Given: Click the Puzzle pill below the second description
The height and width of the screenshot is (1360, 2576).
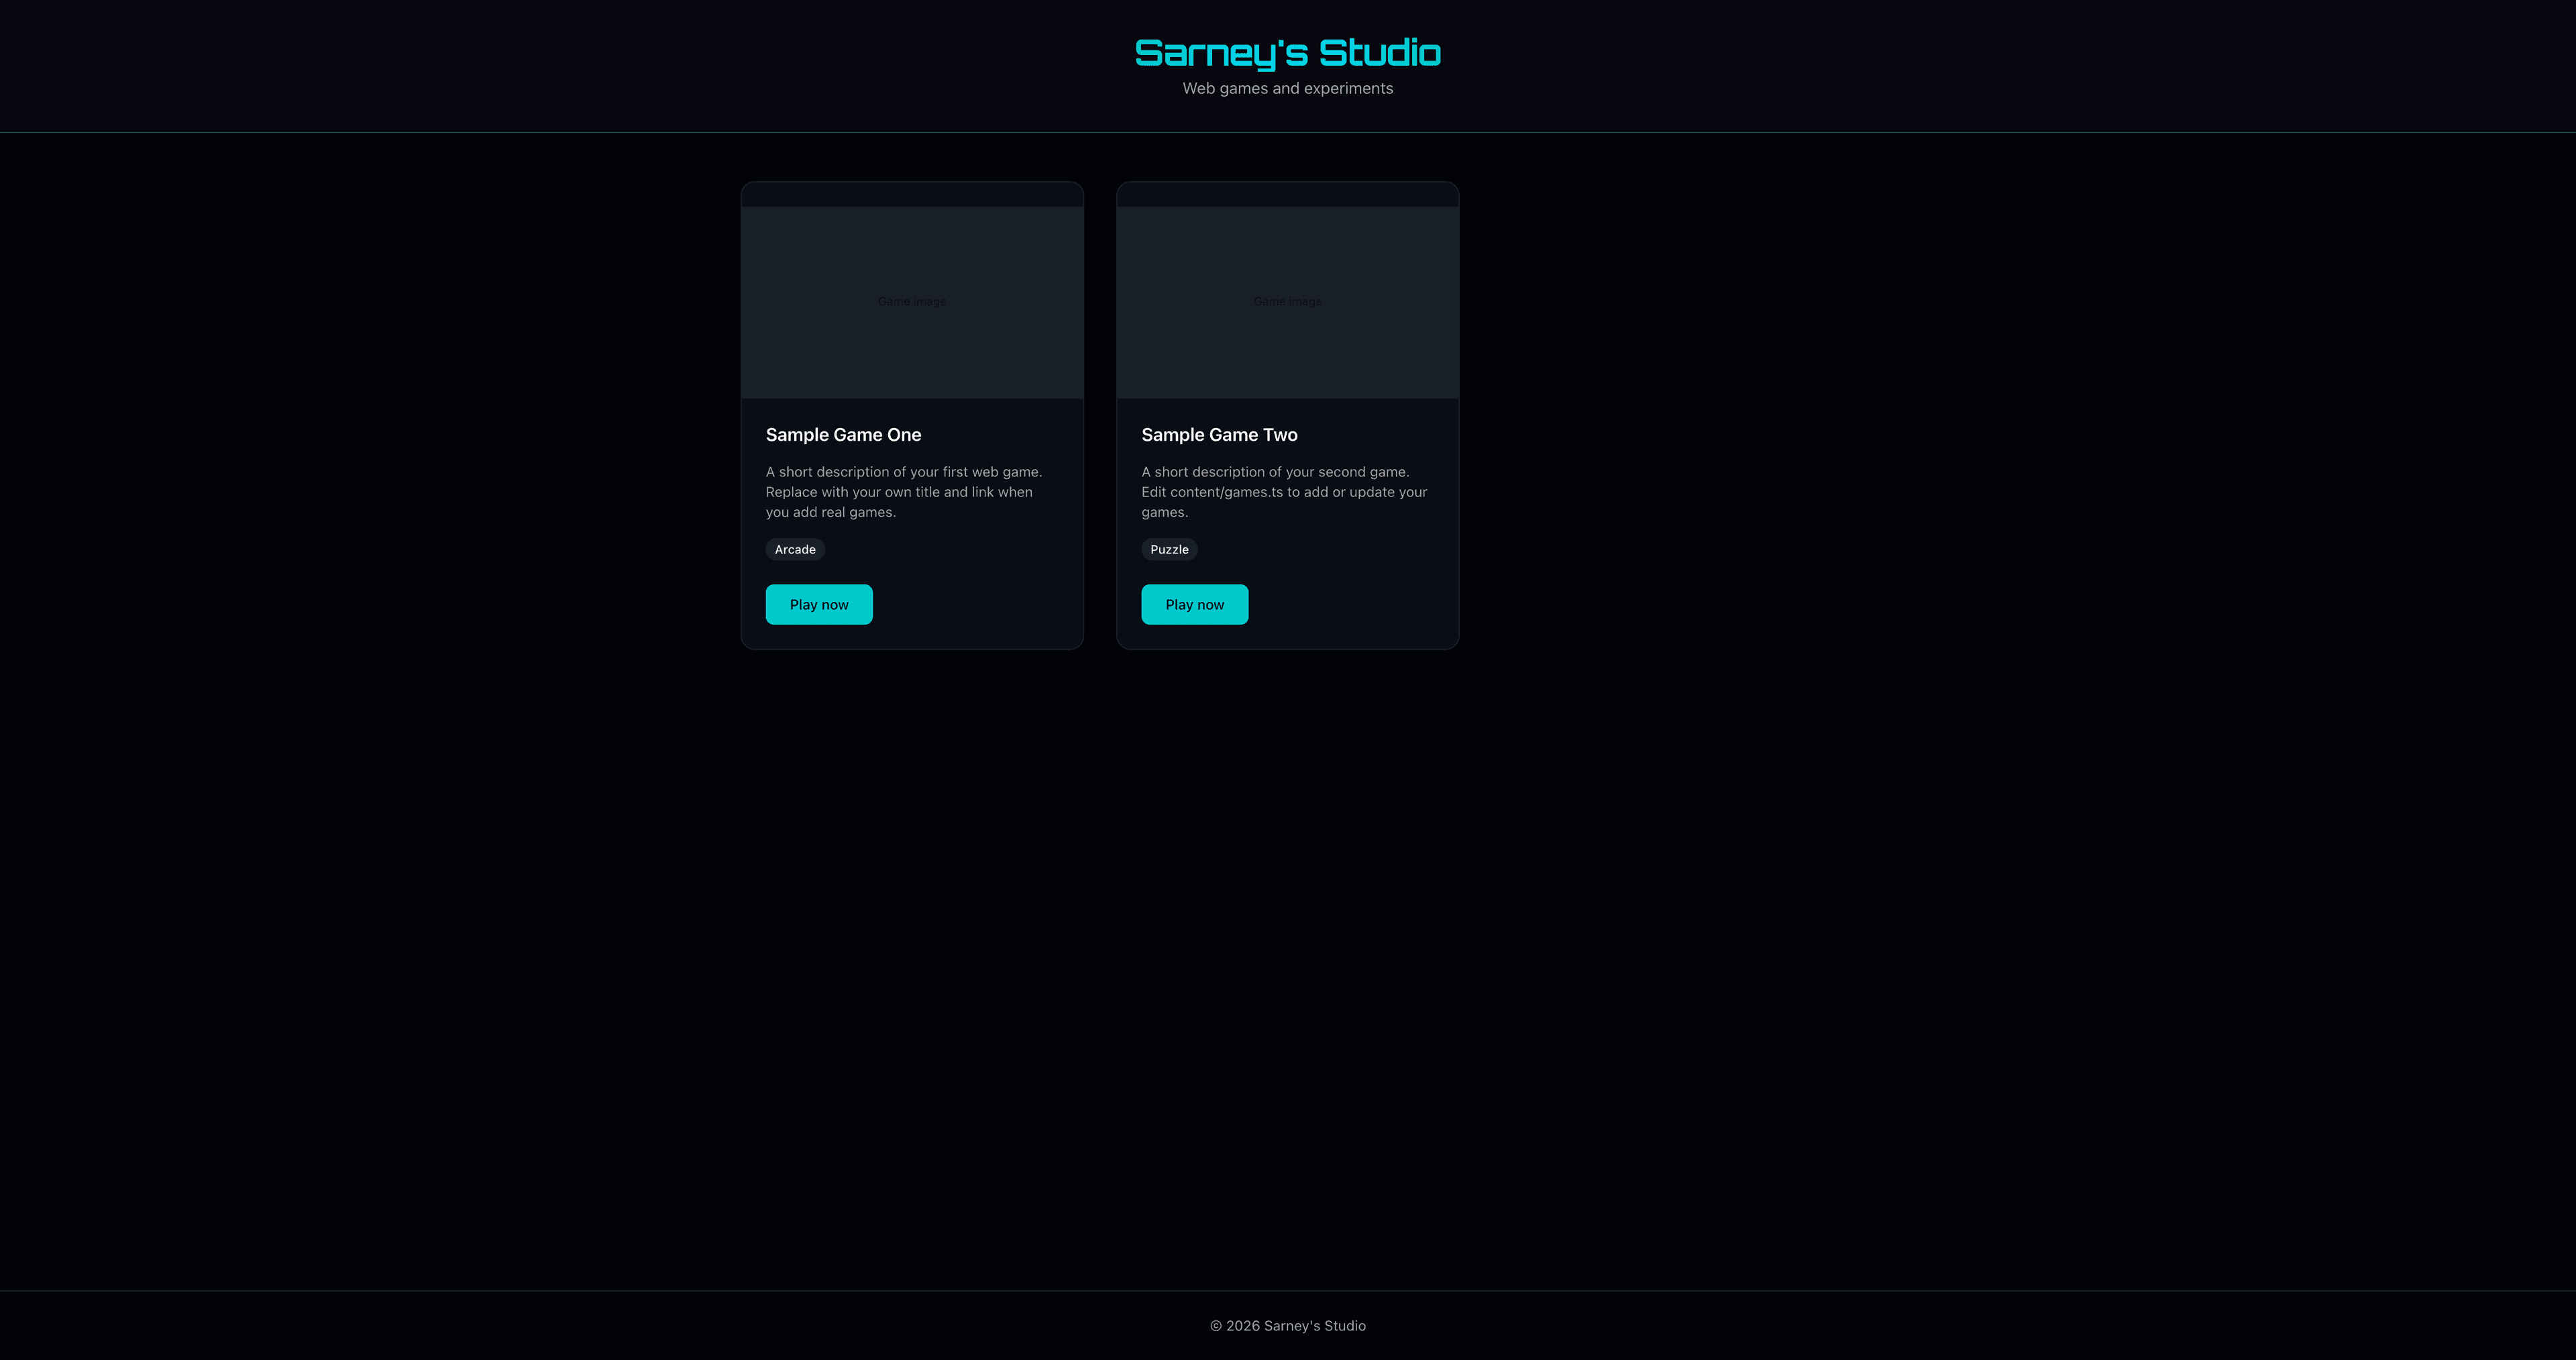Looking at the screenshot, I should pyautogui.click(x=1169, y=549).
